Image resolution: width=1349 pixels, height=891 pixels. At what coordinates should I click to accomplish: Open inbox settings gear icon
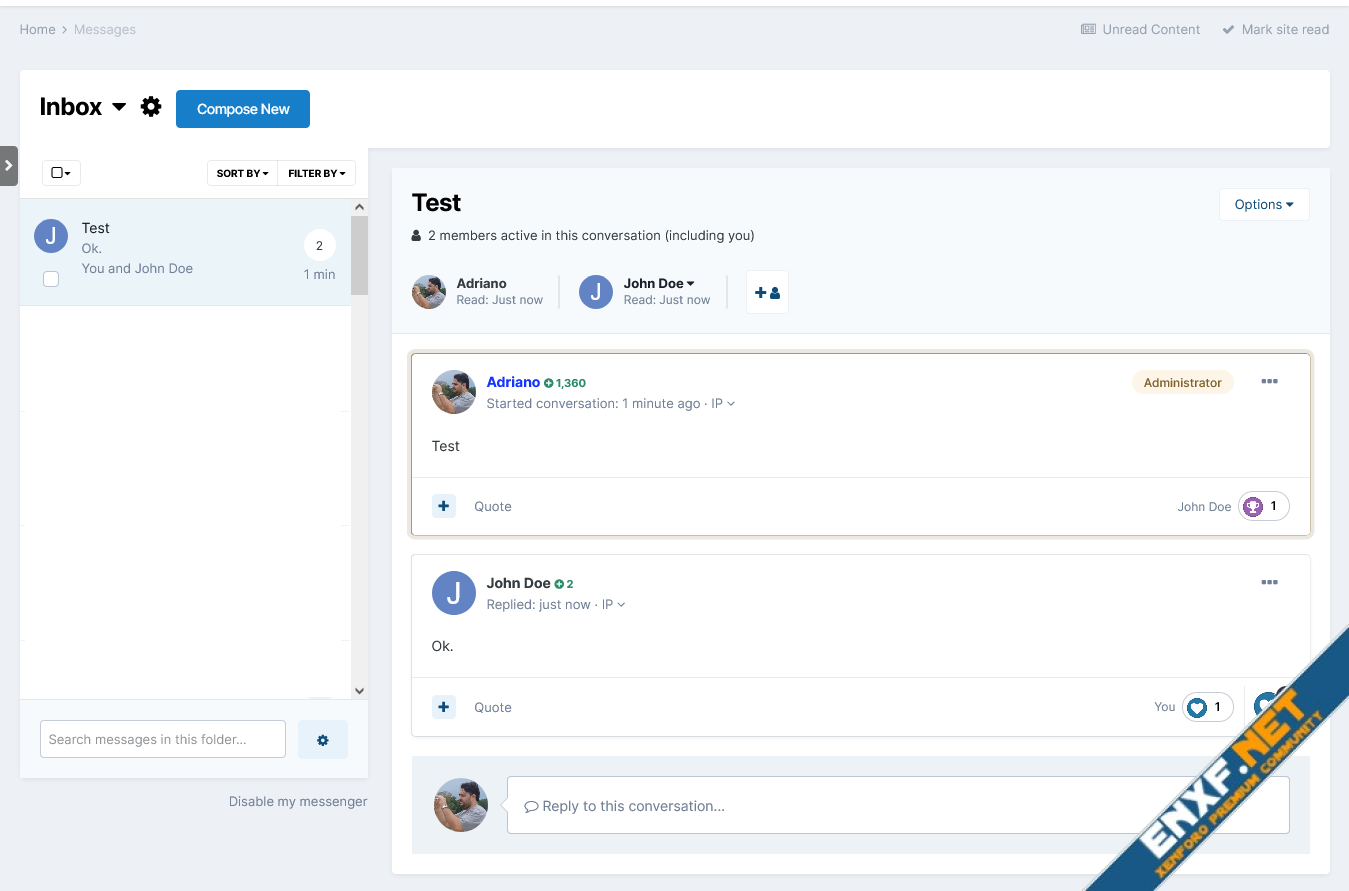(151, 107)
